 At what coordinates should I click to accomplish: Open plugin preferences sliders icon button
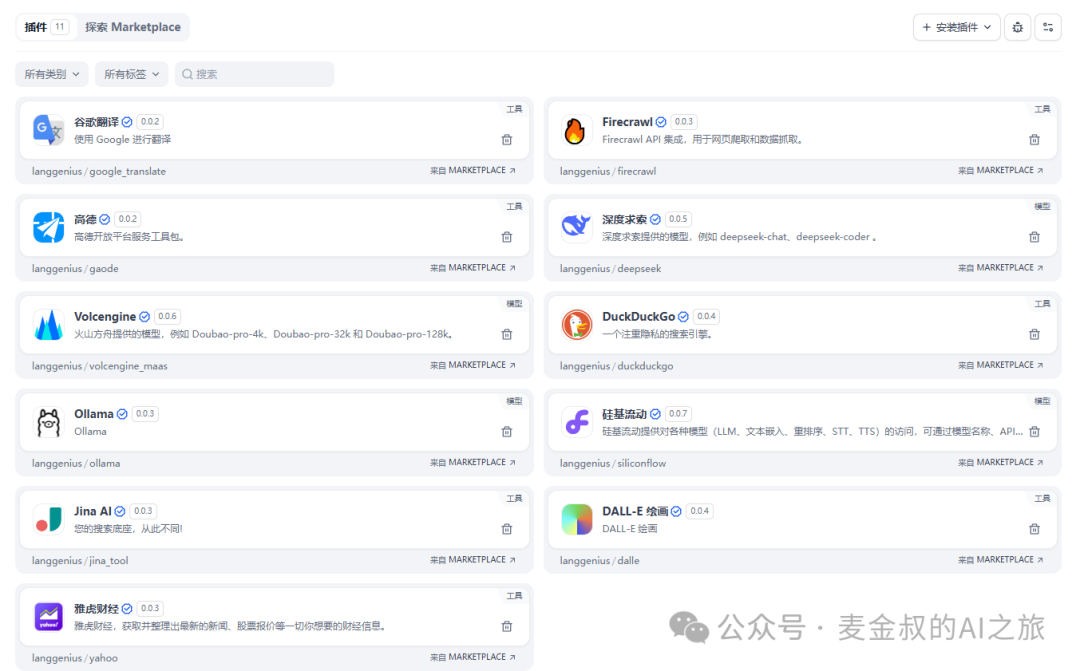[x=1048, y=28]
